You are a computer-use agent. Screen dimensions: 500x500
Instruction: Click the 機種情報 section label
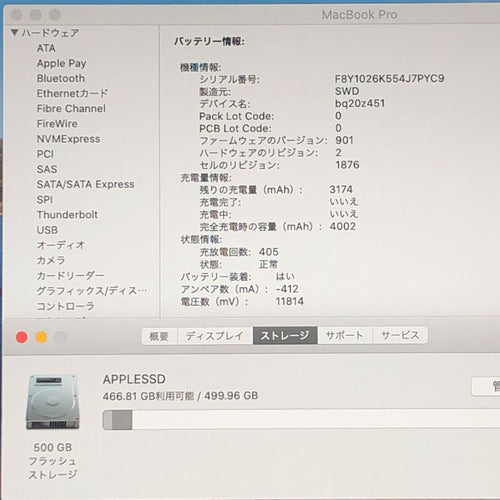(200, 67)
